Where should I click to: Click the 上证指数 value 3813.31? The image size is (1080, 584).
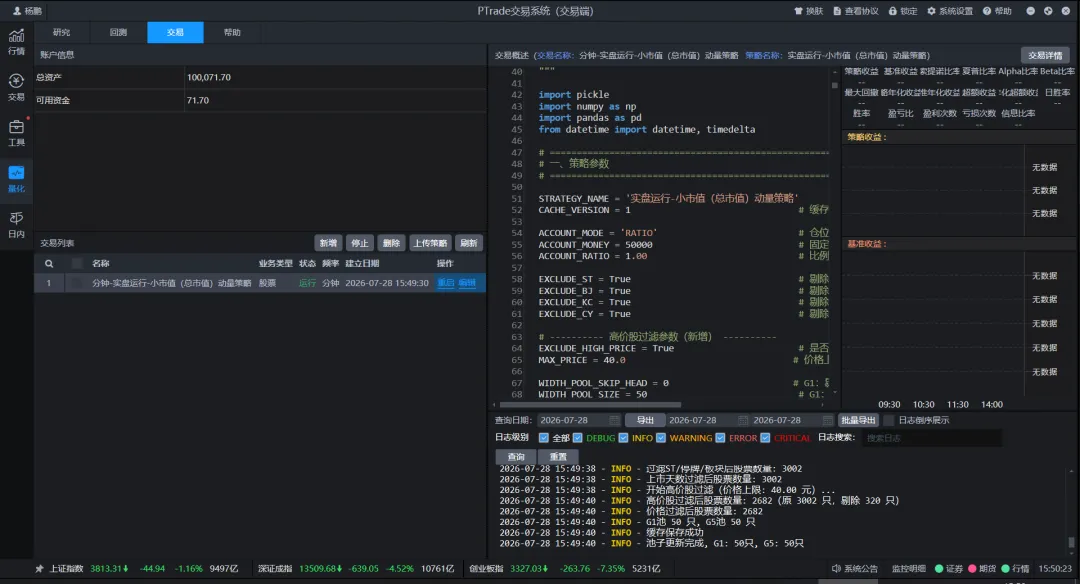point(109,569)
